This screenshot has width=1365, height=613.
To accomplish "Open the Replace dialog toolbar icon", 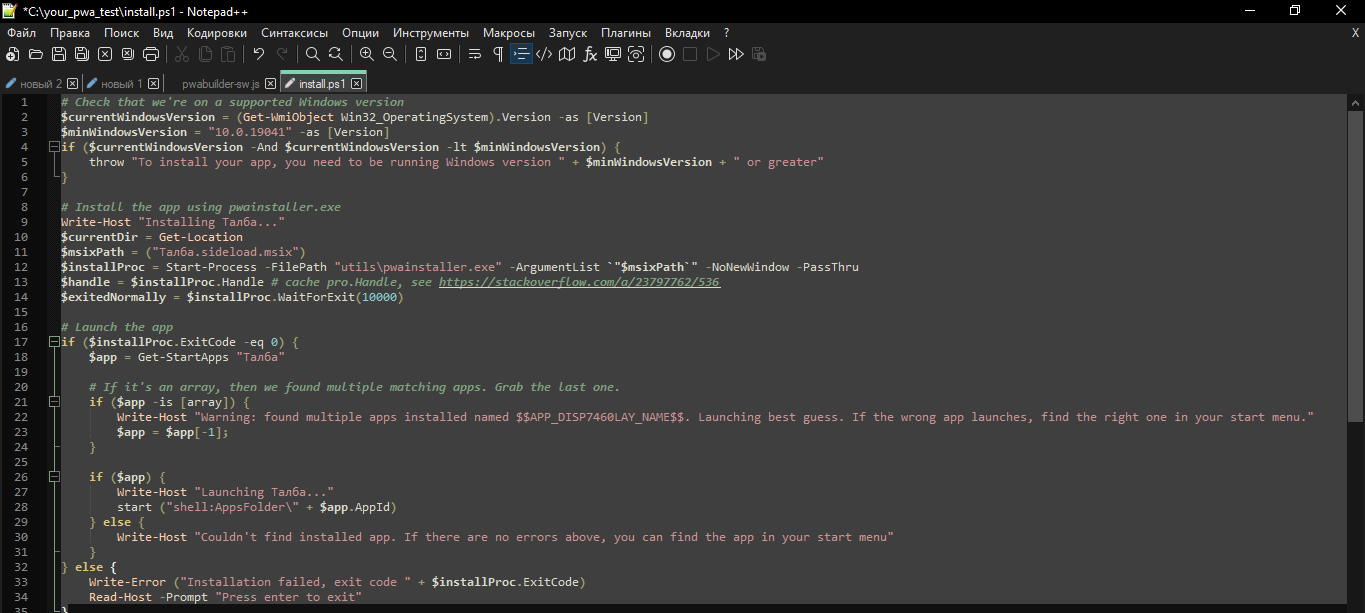I will (336, 54).
